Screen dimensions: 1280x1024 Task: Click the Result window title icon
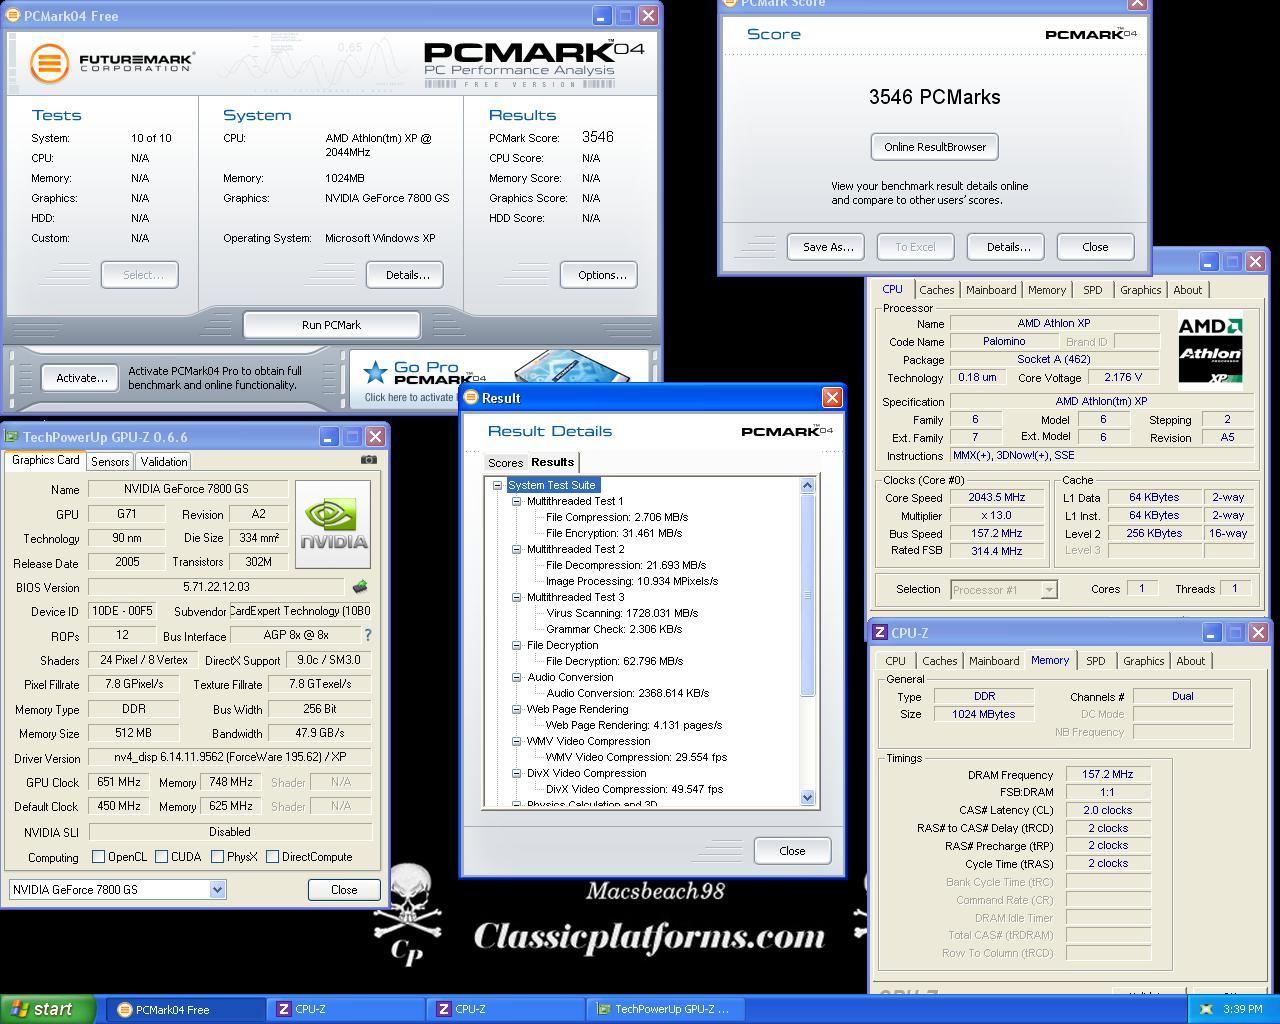point(471,398)
